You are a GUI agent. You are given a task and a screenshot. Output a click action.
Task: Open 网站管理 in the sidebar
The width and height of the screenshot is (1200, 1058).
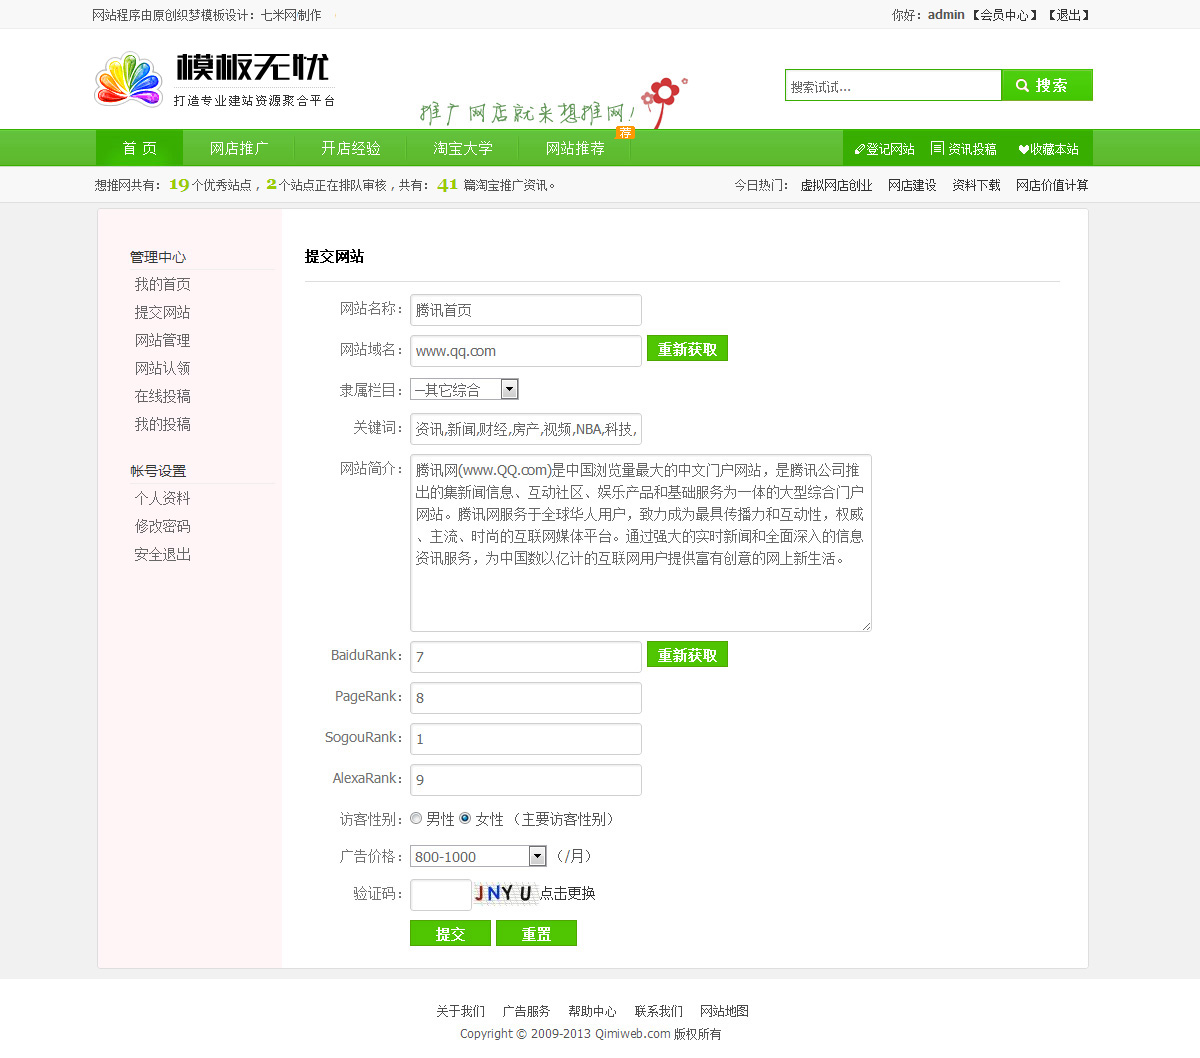point(162,340)
